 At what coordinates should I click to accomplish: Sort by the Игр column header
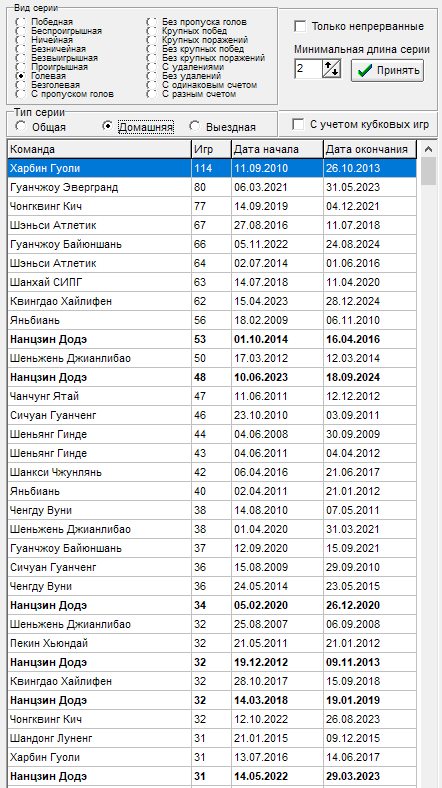click(211, 149)
